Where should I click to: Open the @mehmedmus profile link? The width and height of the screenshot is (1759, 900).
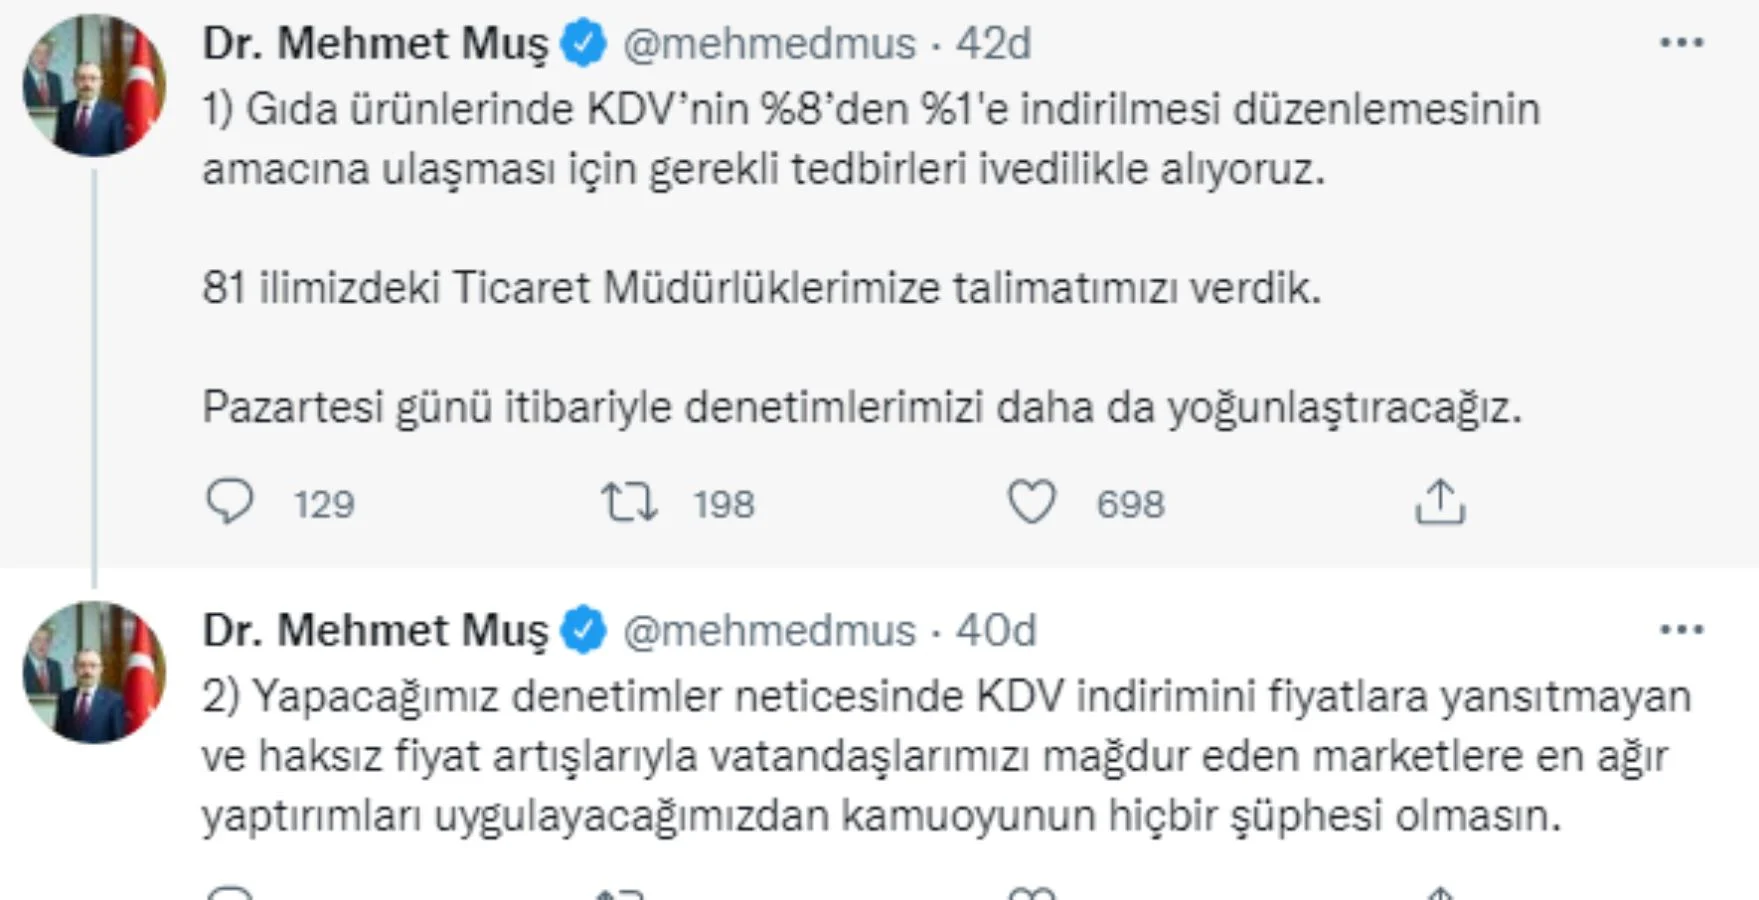tap(770, 42)
